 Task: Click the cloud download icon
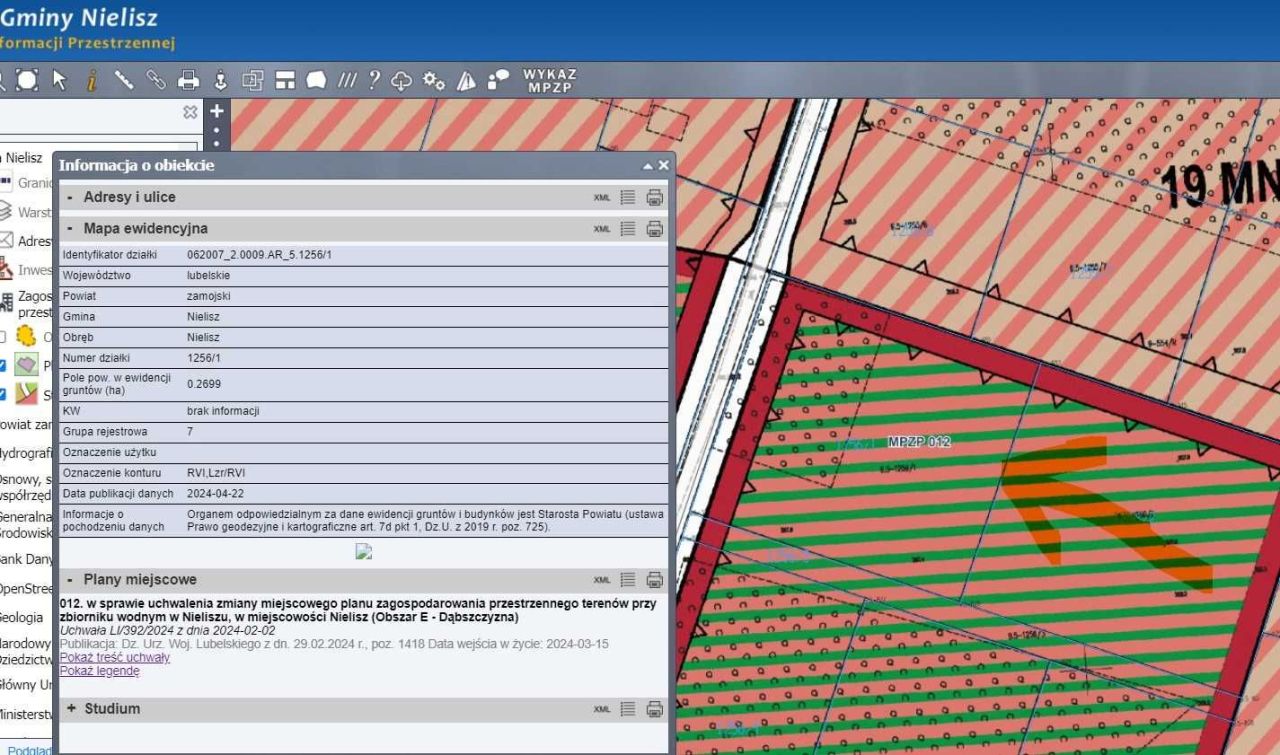coord(402,81)
